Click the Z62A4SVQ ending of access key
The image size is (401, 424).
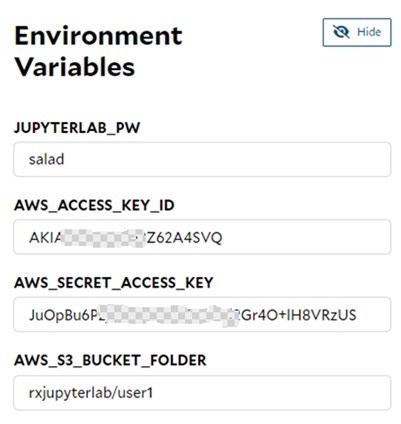pyautogui.click(x=184, y=238)
